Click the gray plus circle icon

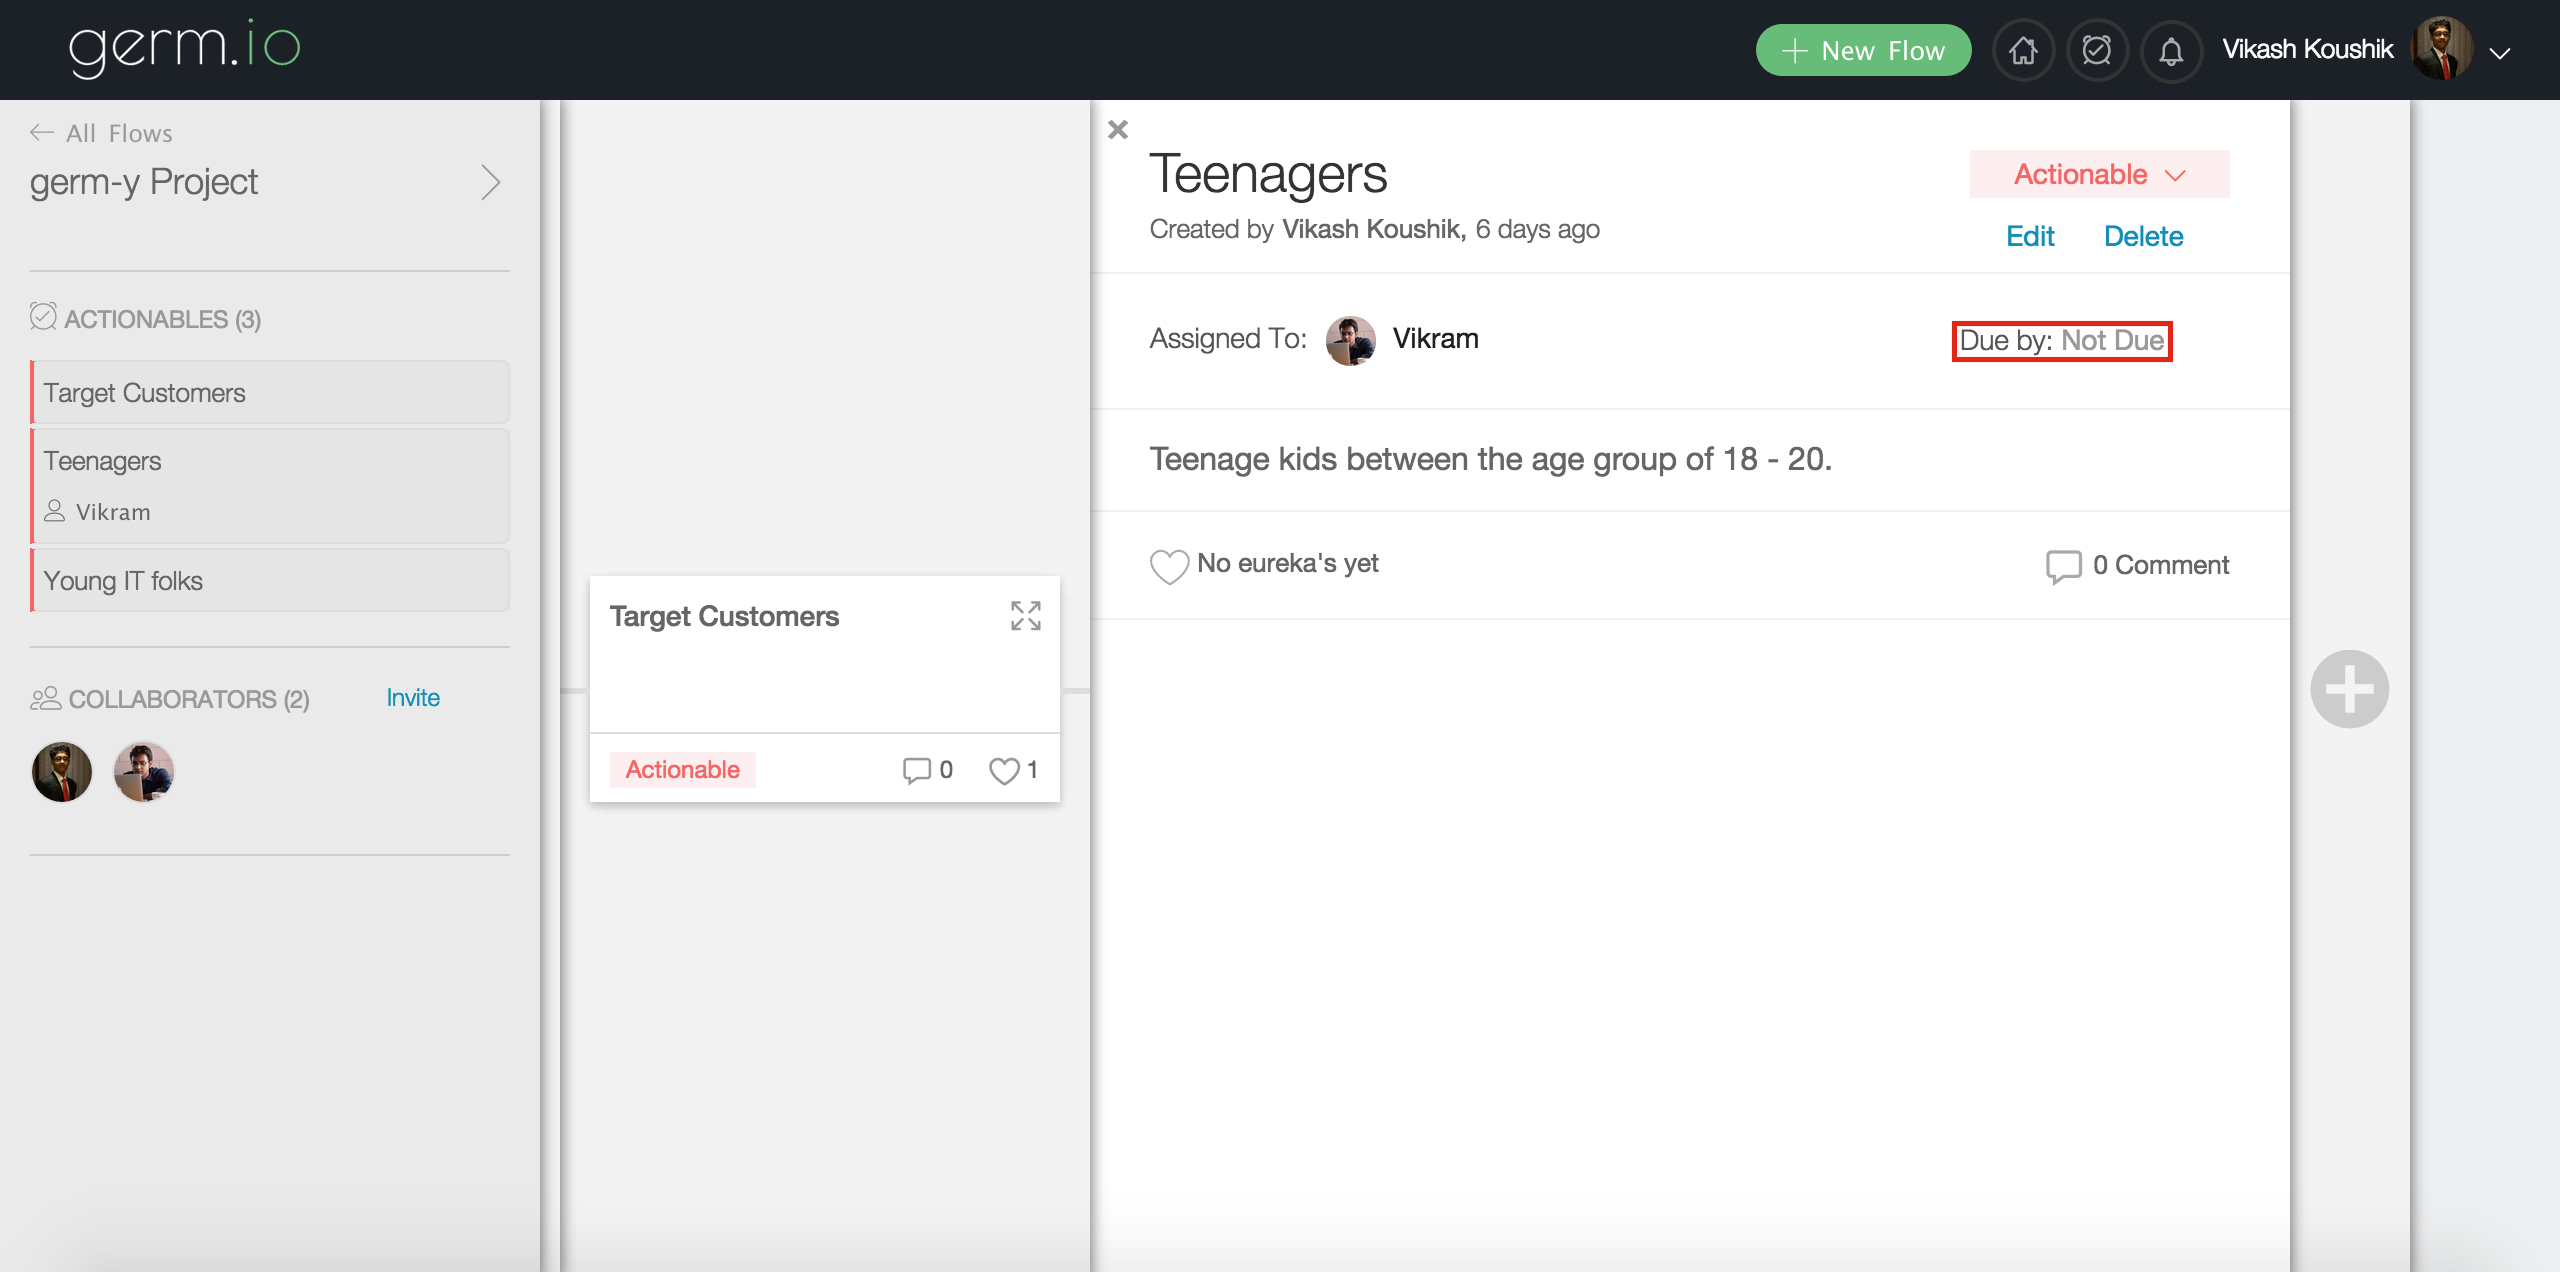pos(2349,689)
